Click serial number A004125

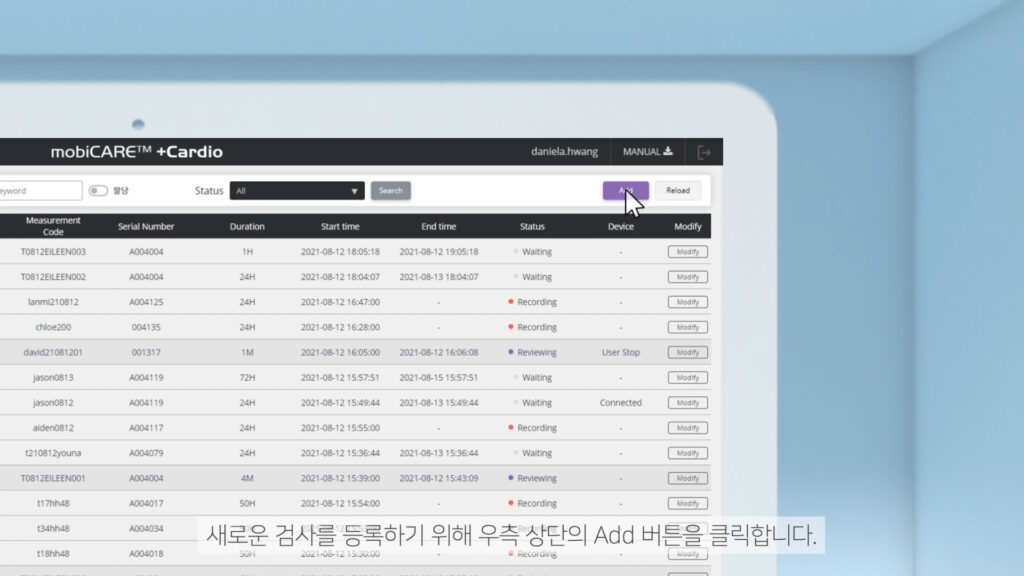146,302
